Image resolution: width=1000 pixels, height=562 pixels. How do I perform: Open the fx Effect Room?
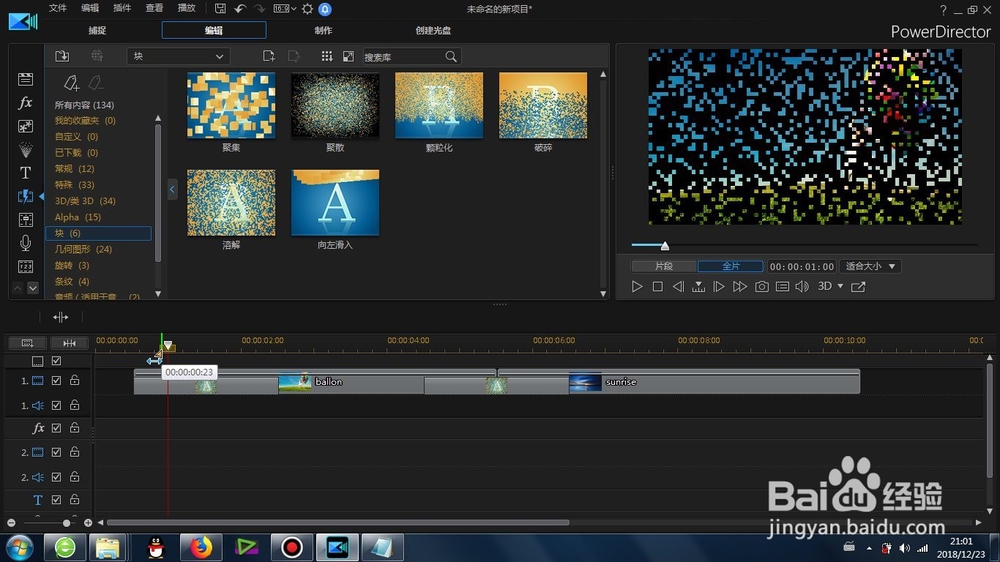point(26,103)
